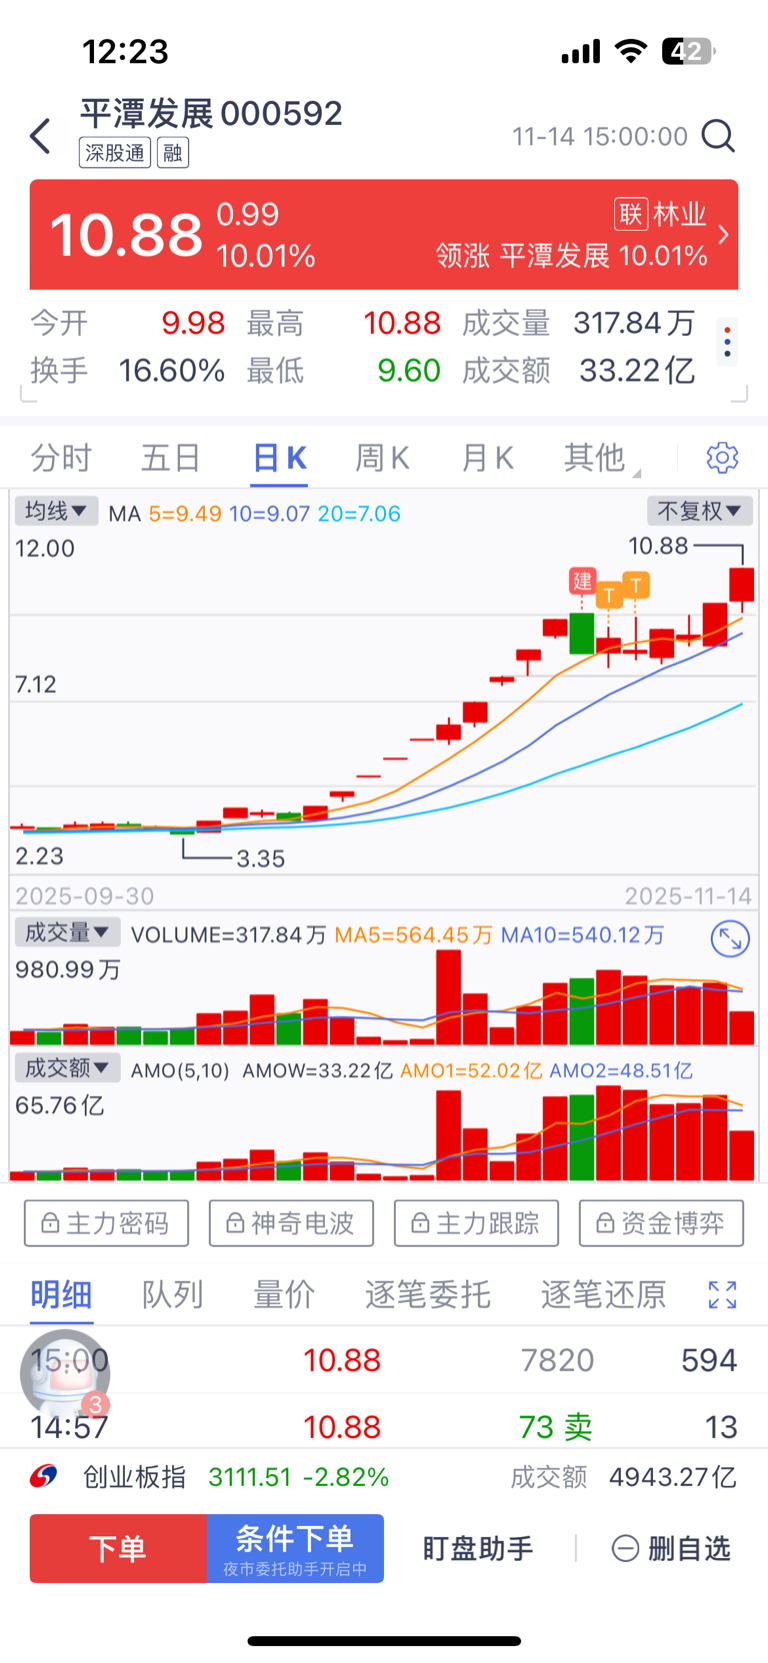Tap the tallest red volume bar
This screenshot has width=768, height=1663.
pos(449,997)
